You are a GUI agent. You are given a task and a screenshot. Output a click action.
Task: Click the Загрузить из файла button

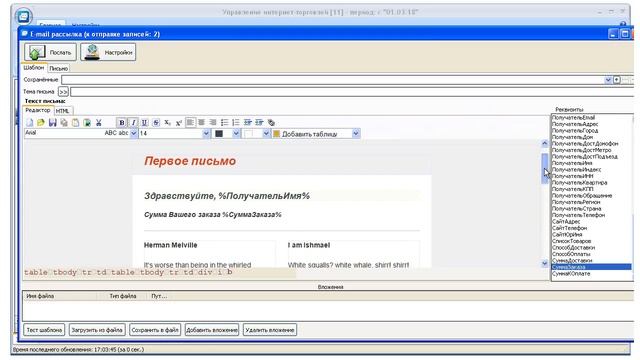click(97, 330)
